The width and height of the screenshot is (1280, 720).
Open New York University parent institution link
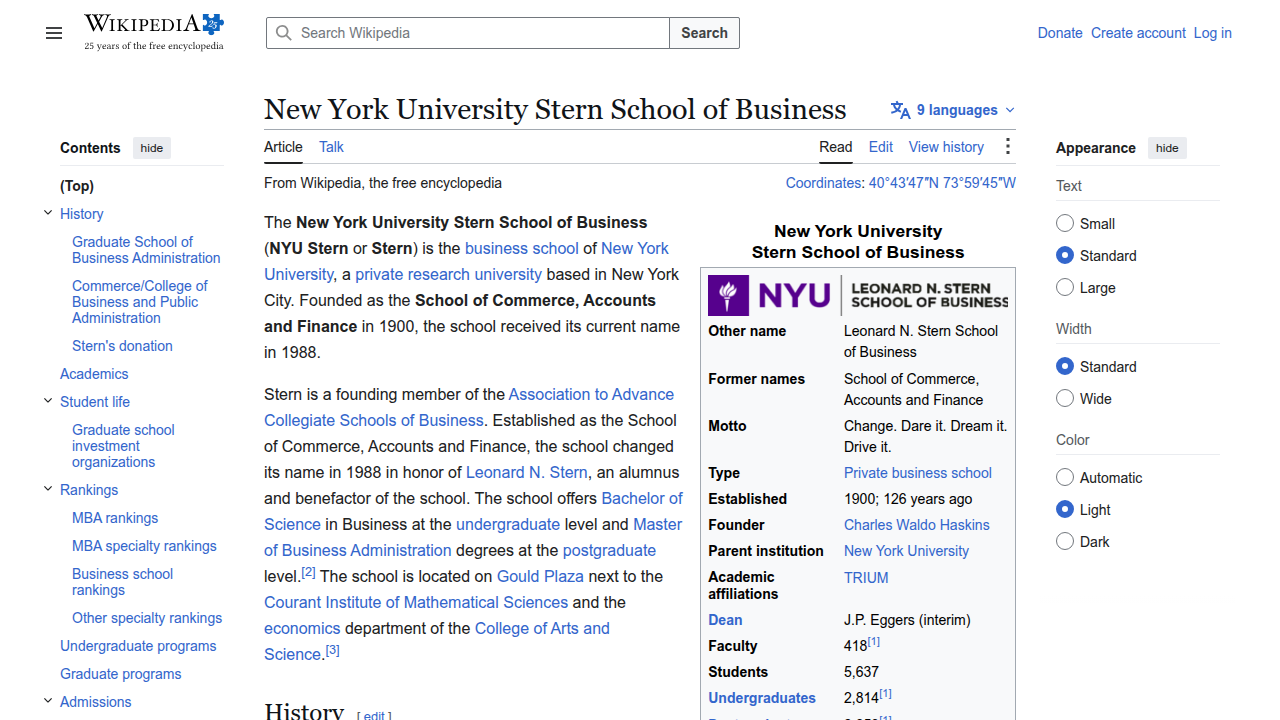(906, 551)
